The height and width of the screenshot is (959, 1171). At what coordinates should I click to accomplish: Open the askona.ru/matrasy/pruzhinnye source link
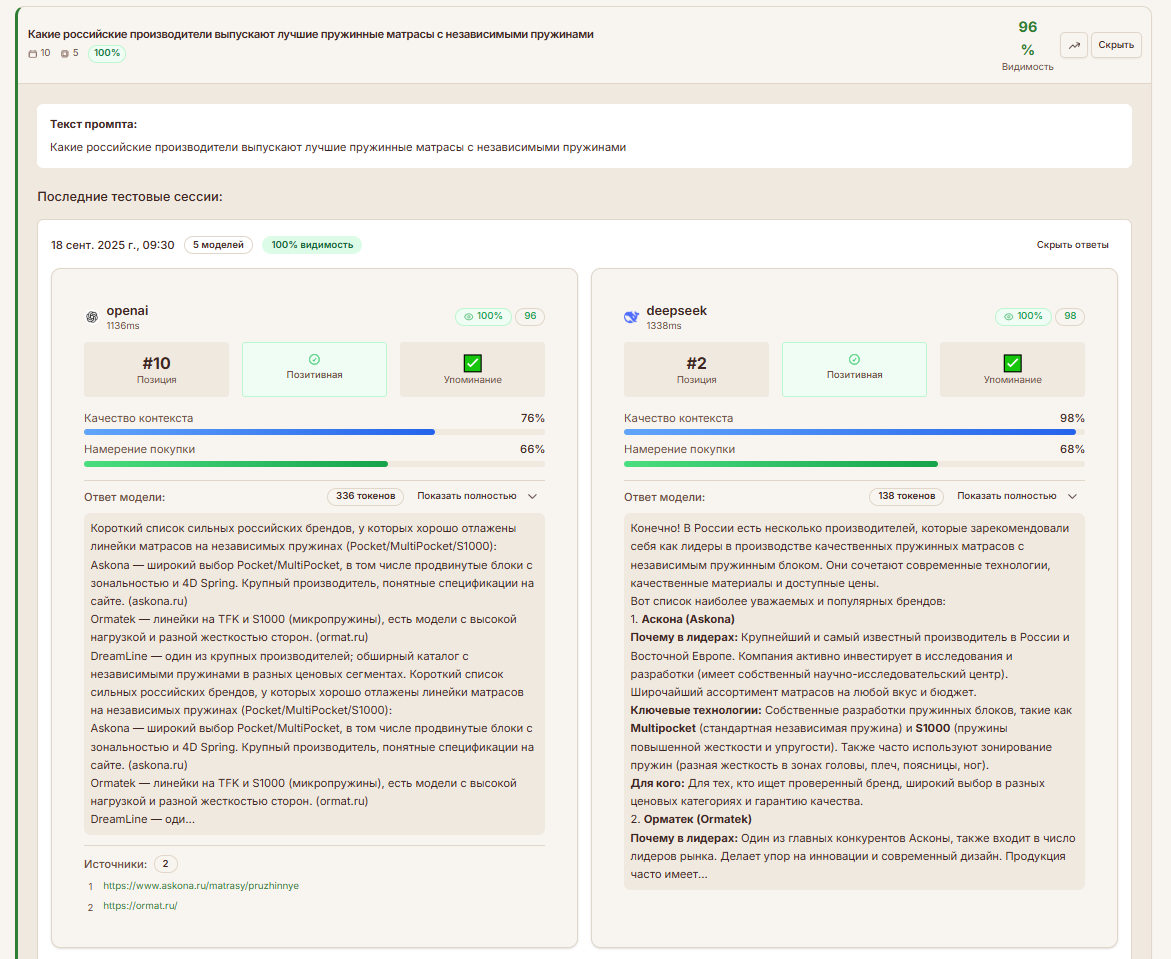201,886
